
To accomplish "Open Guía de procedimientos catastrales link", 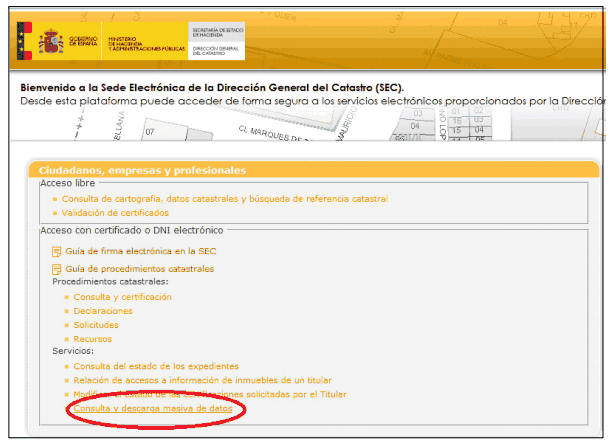I will click(139, 269).
